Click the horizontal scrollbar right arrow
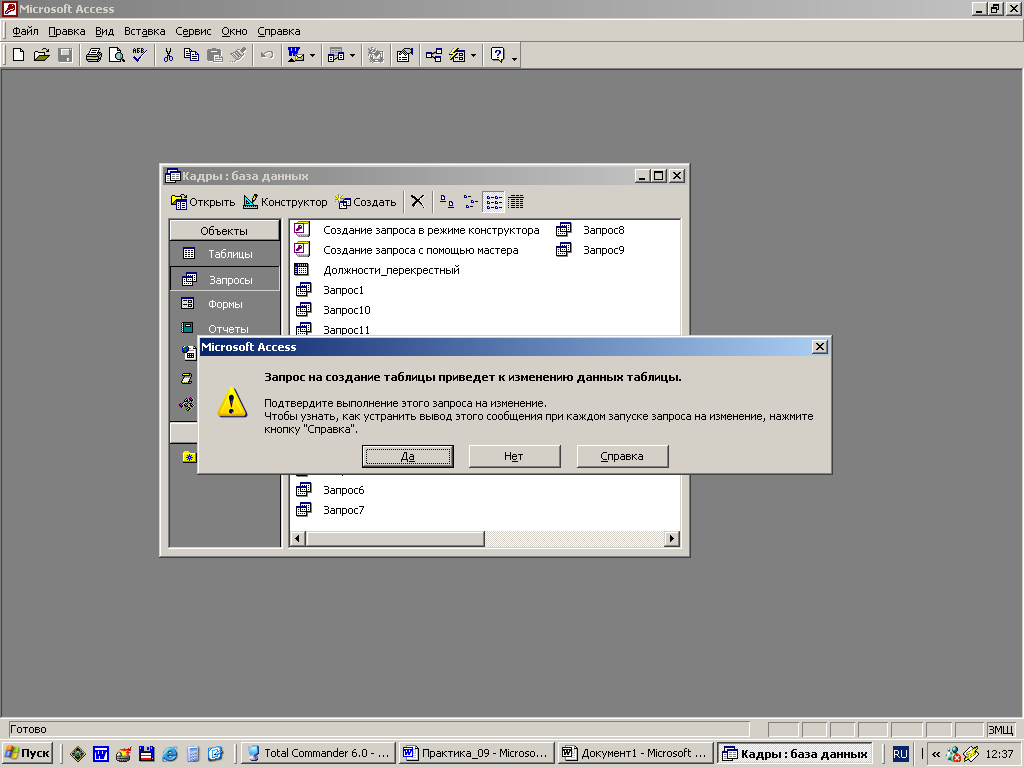Viewport: 1024px width, 768px height. coord(671,538)
